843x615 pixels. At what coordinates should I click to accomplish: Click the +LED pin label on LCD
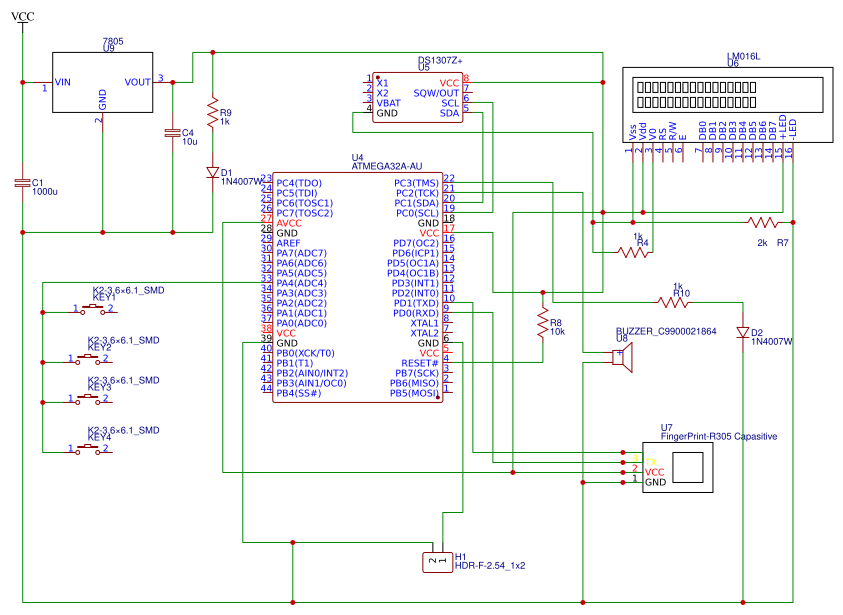(783, 128)
